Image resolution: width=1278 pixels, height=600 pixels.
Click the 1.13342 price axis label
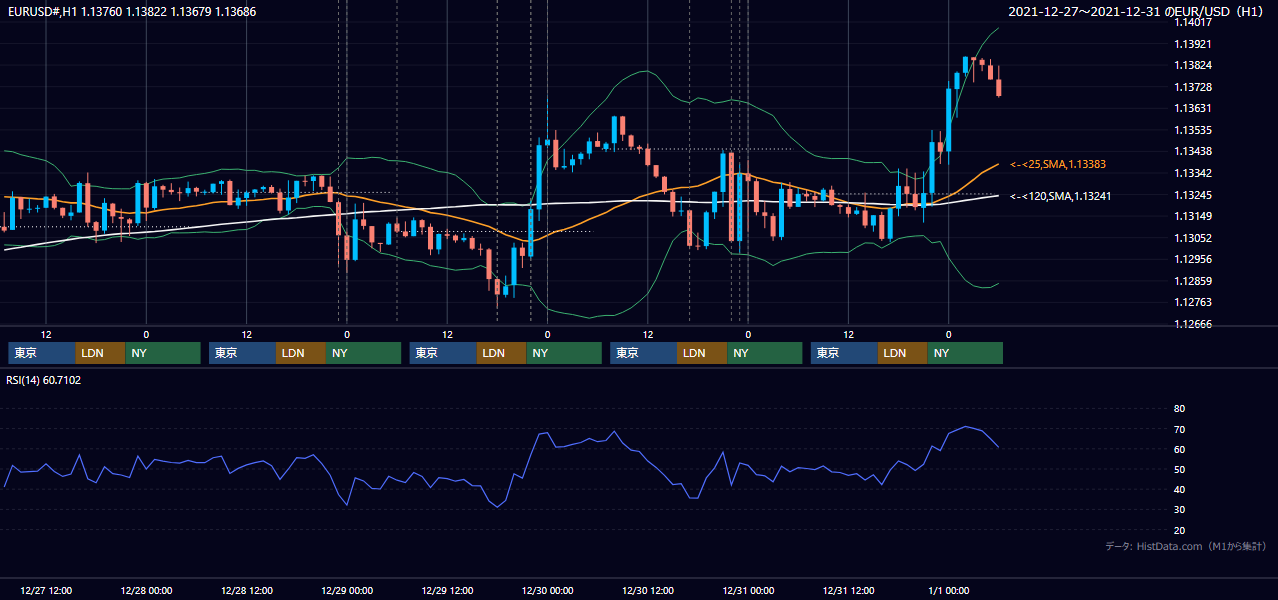click(x=1193, y=173)
